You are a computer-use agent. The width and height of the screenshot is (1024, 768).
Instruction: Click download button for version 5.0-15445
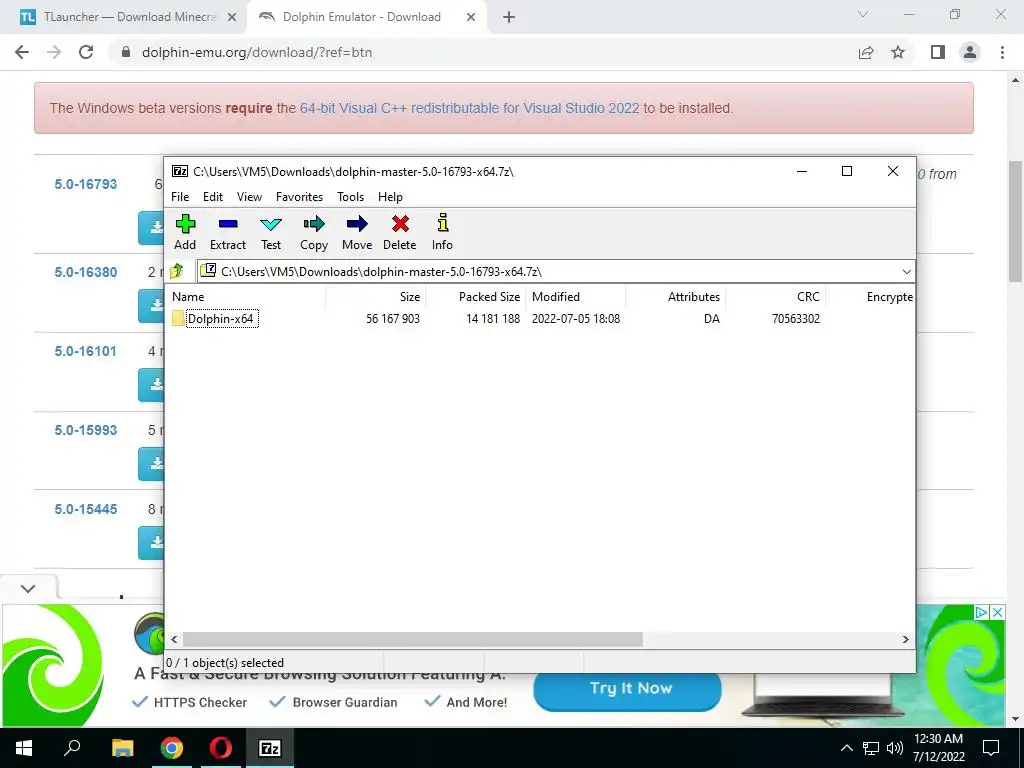[x=152, y=543]
